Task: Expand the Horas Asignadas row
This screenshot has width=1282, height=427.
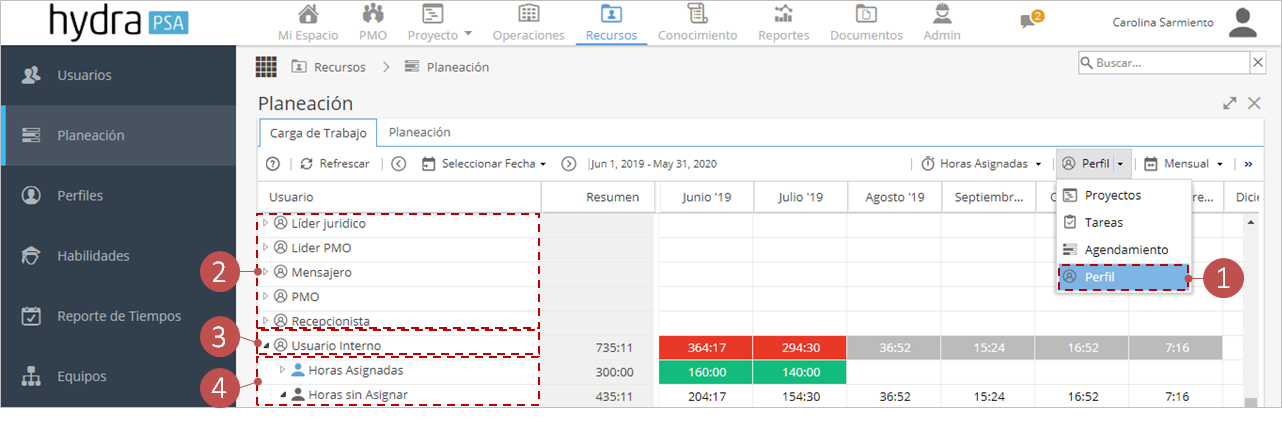Action: (282, 370)
